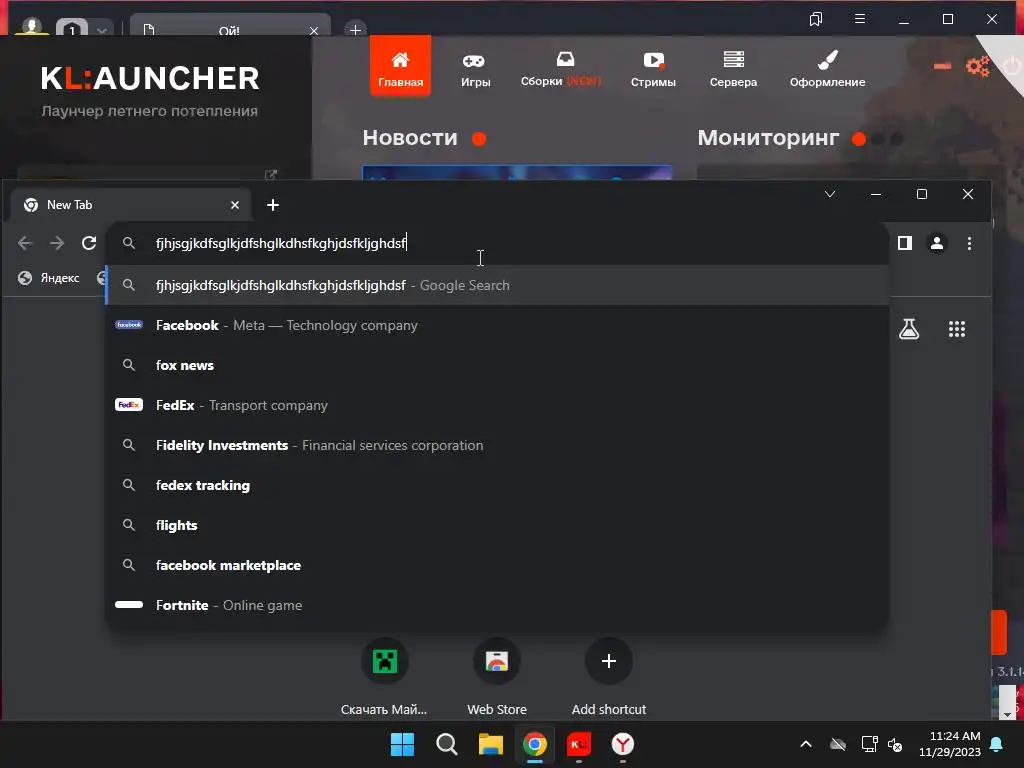Open the Сборки tab in KLauncher
Image resolution: width=1024 pixels, height=768 pixels.
560,69
